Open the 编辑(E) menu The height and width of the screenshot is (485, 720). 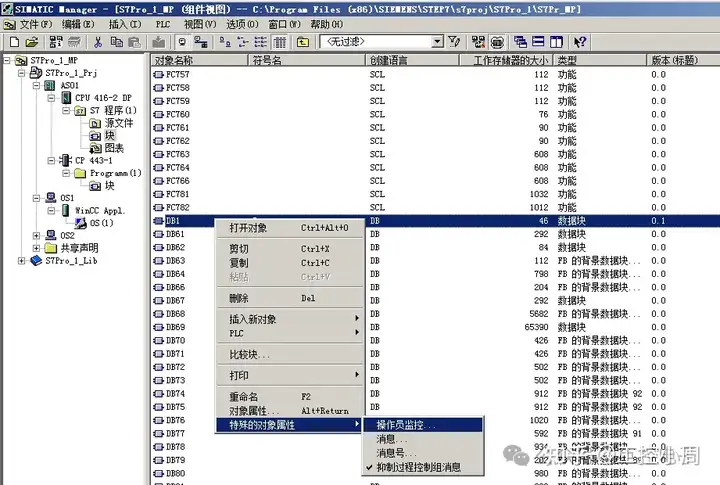78,24
